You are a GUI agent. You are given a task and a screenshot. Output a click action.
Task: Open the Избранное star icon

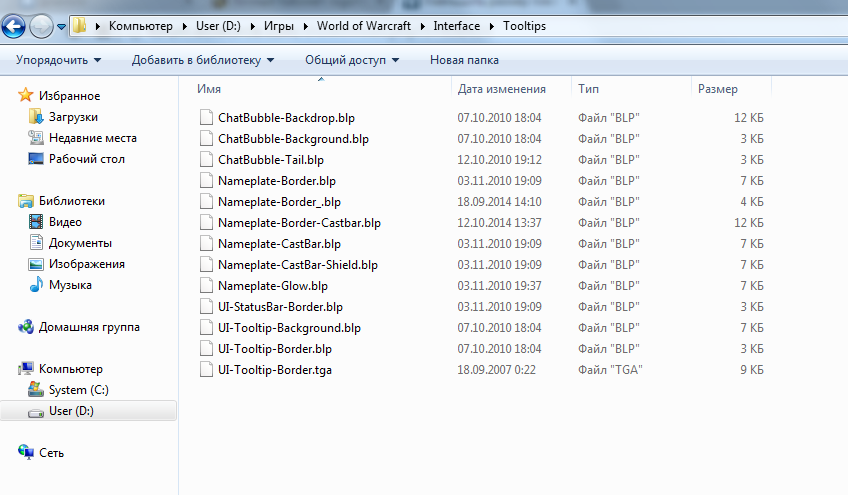[x=25, y=95]
